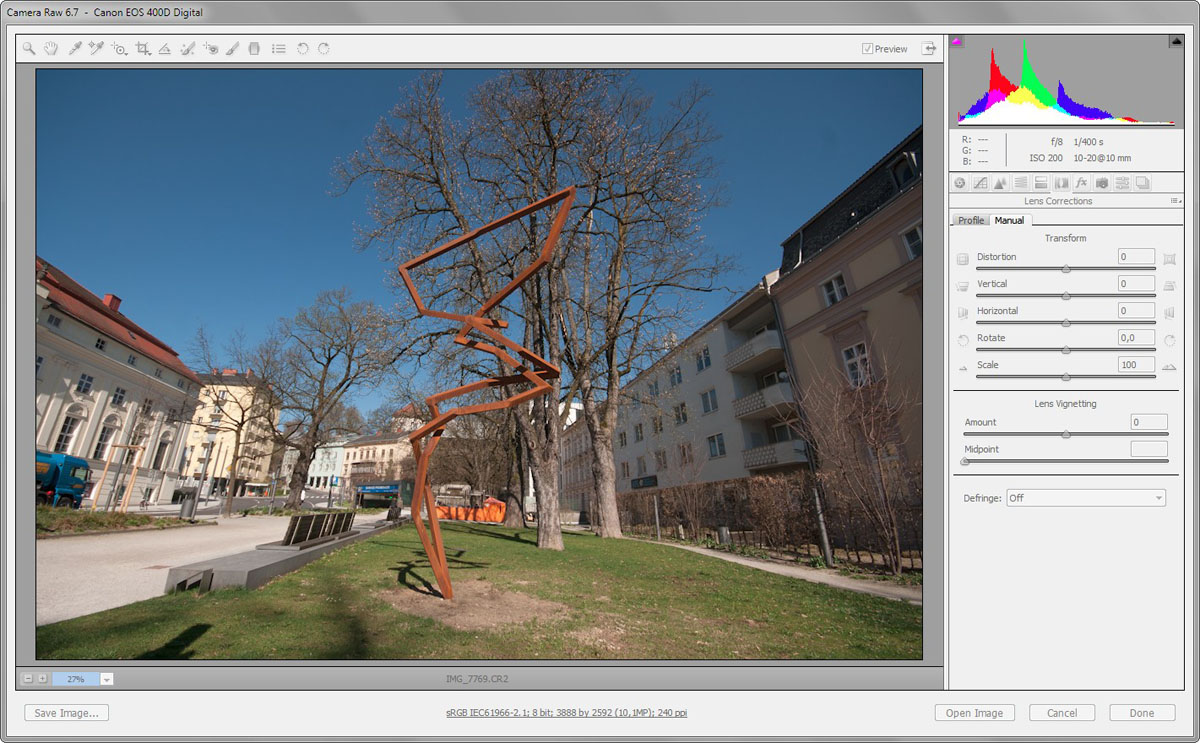This screenshot has height=743, width=1200.
Task: Click the Open Image button
Action: 974,713
